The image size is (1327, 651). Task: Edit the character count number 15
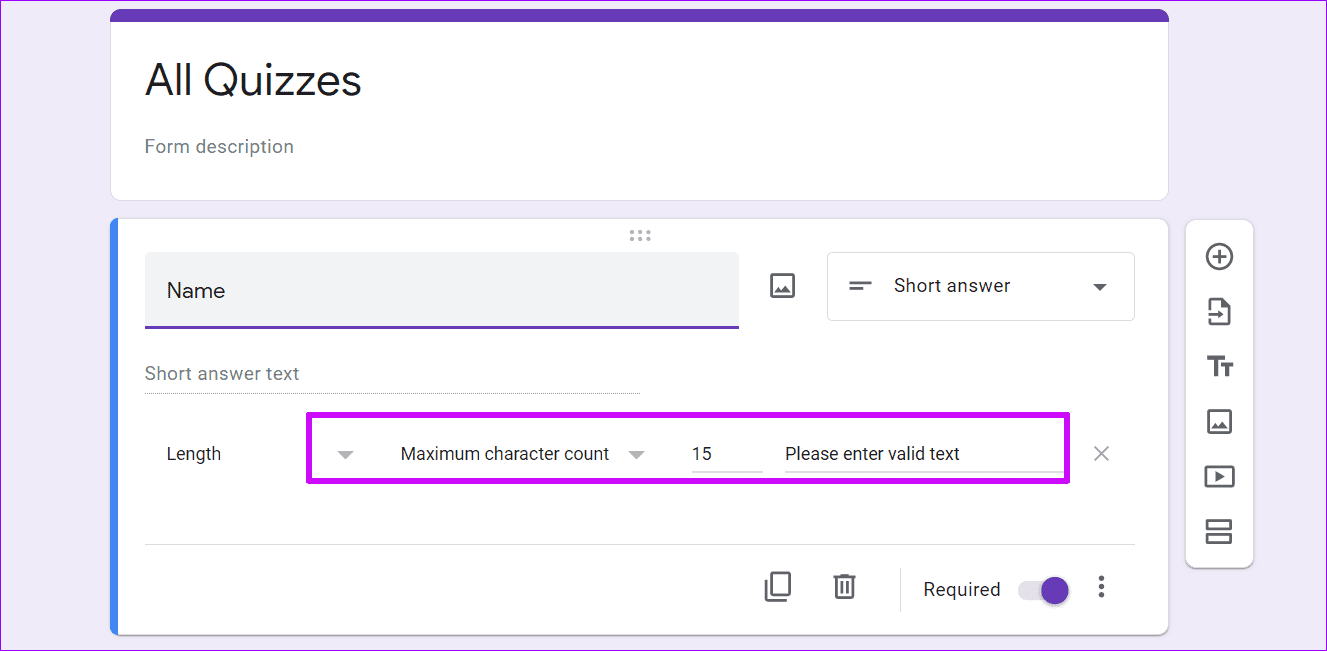point(726,454)
